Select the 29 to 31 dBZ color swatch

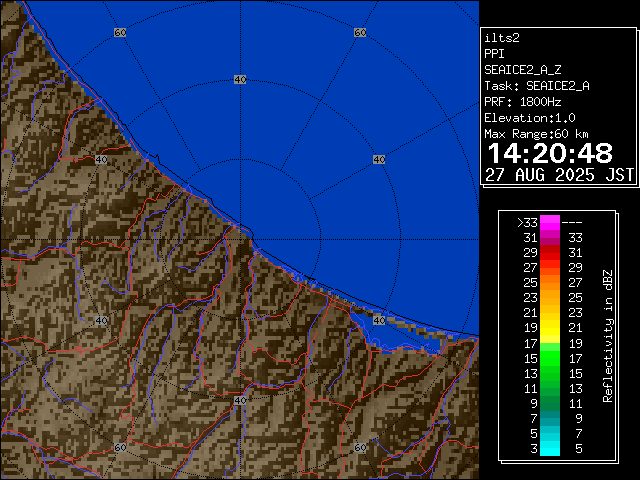[x=550, y=253]
